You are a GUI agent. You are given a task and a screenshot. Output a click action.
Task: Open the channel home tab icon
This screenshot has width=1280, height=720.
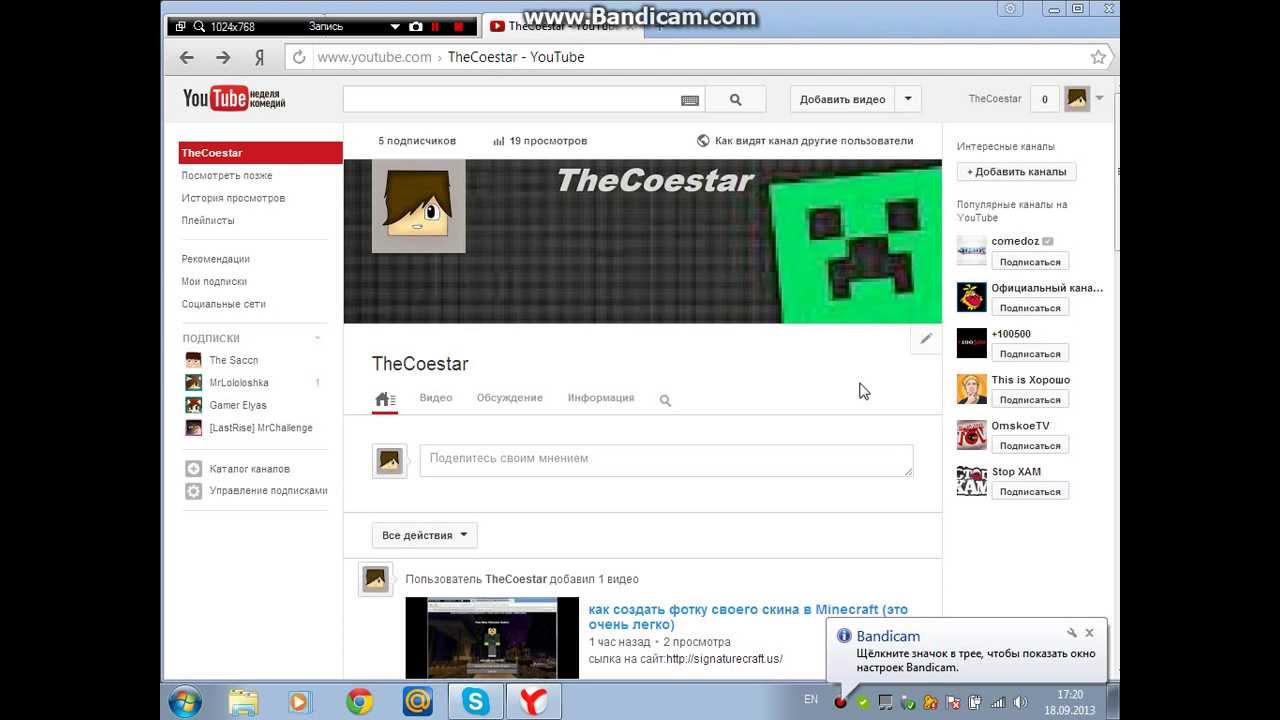point(385,399)
